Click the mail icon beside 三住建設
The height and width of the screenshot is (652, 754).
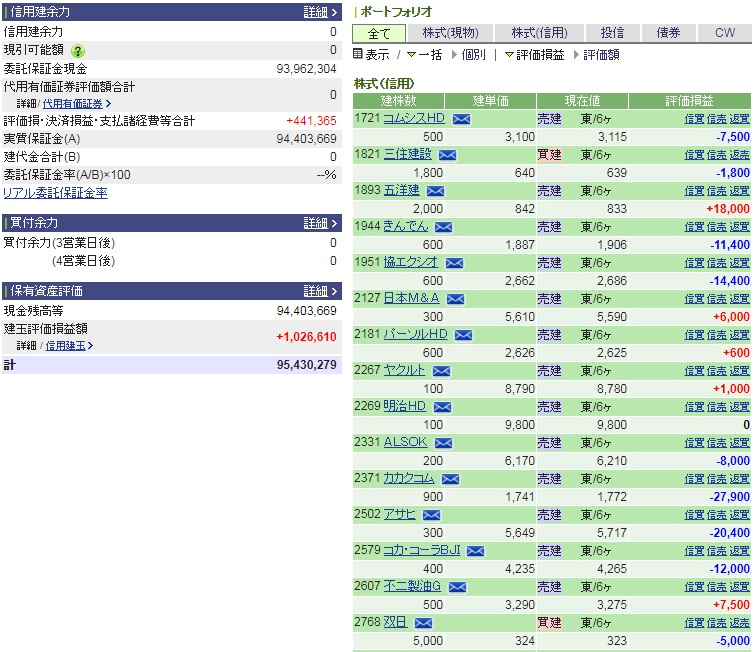click(x=448, y=155)
